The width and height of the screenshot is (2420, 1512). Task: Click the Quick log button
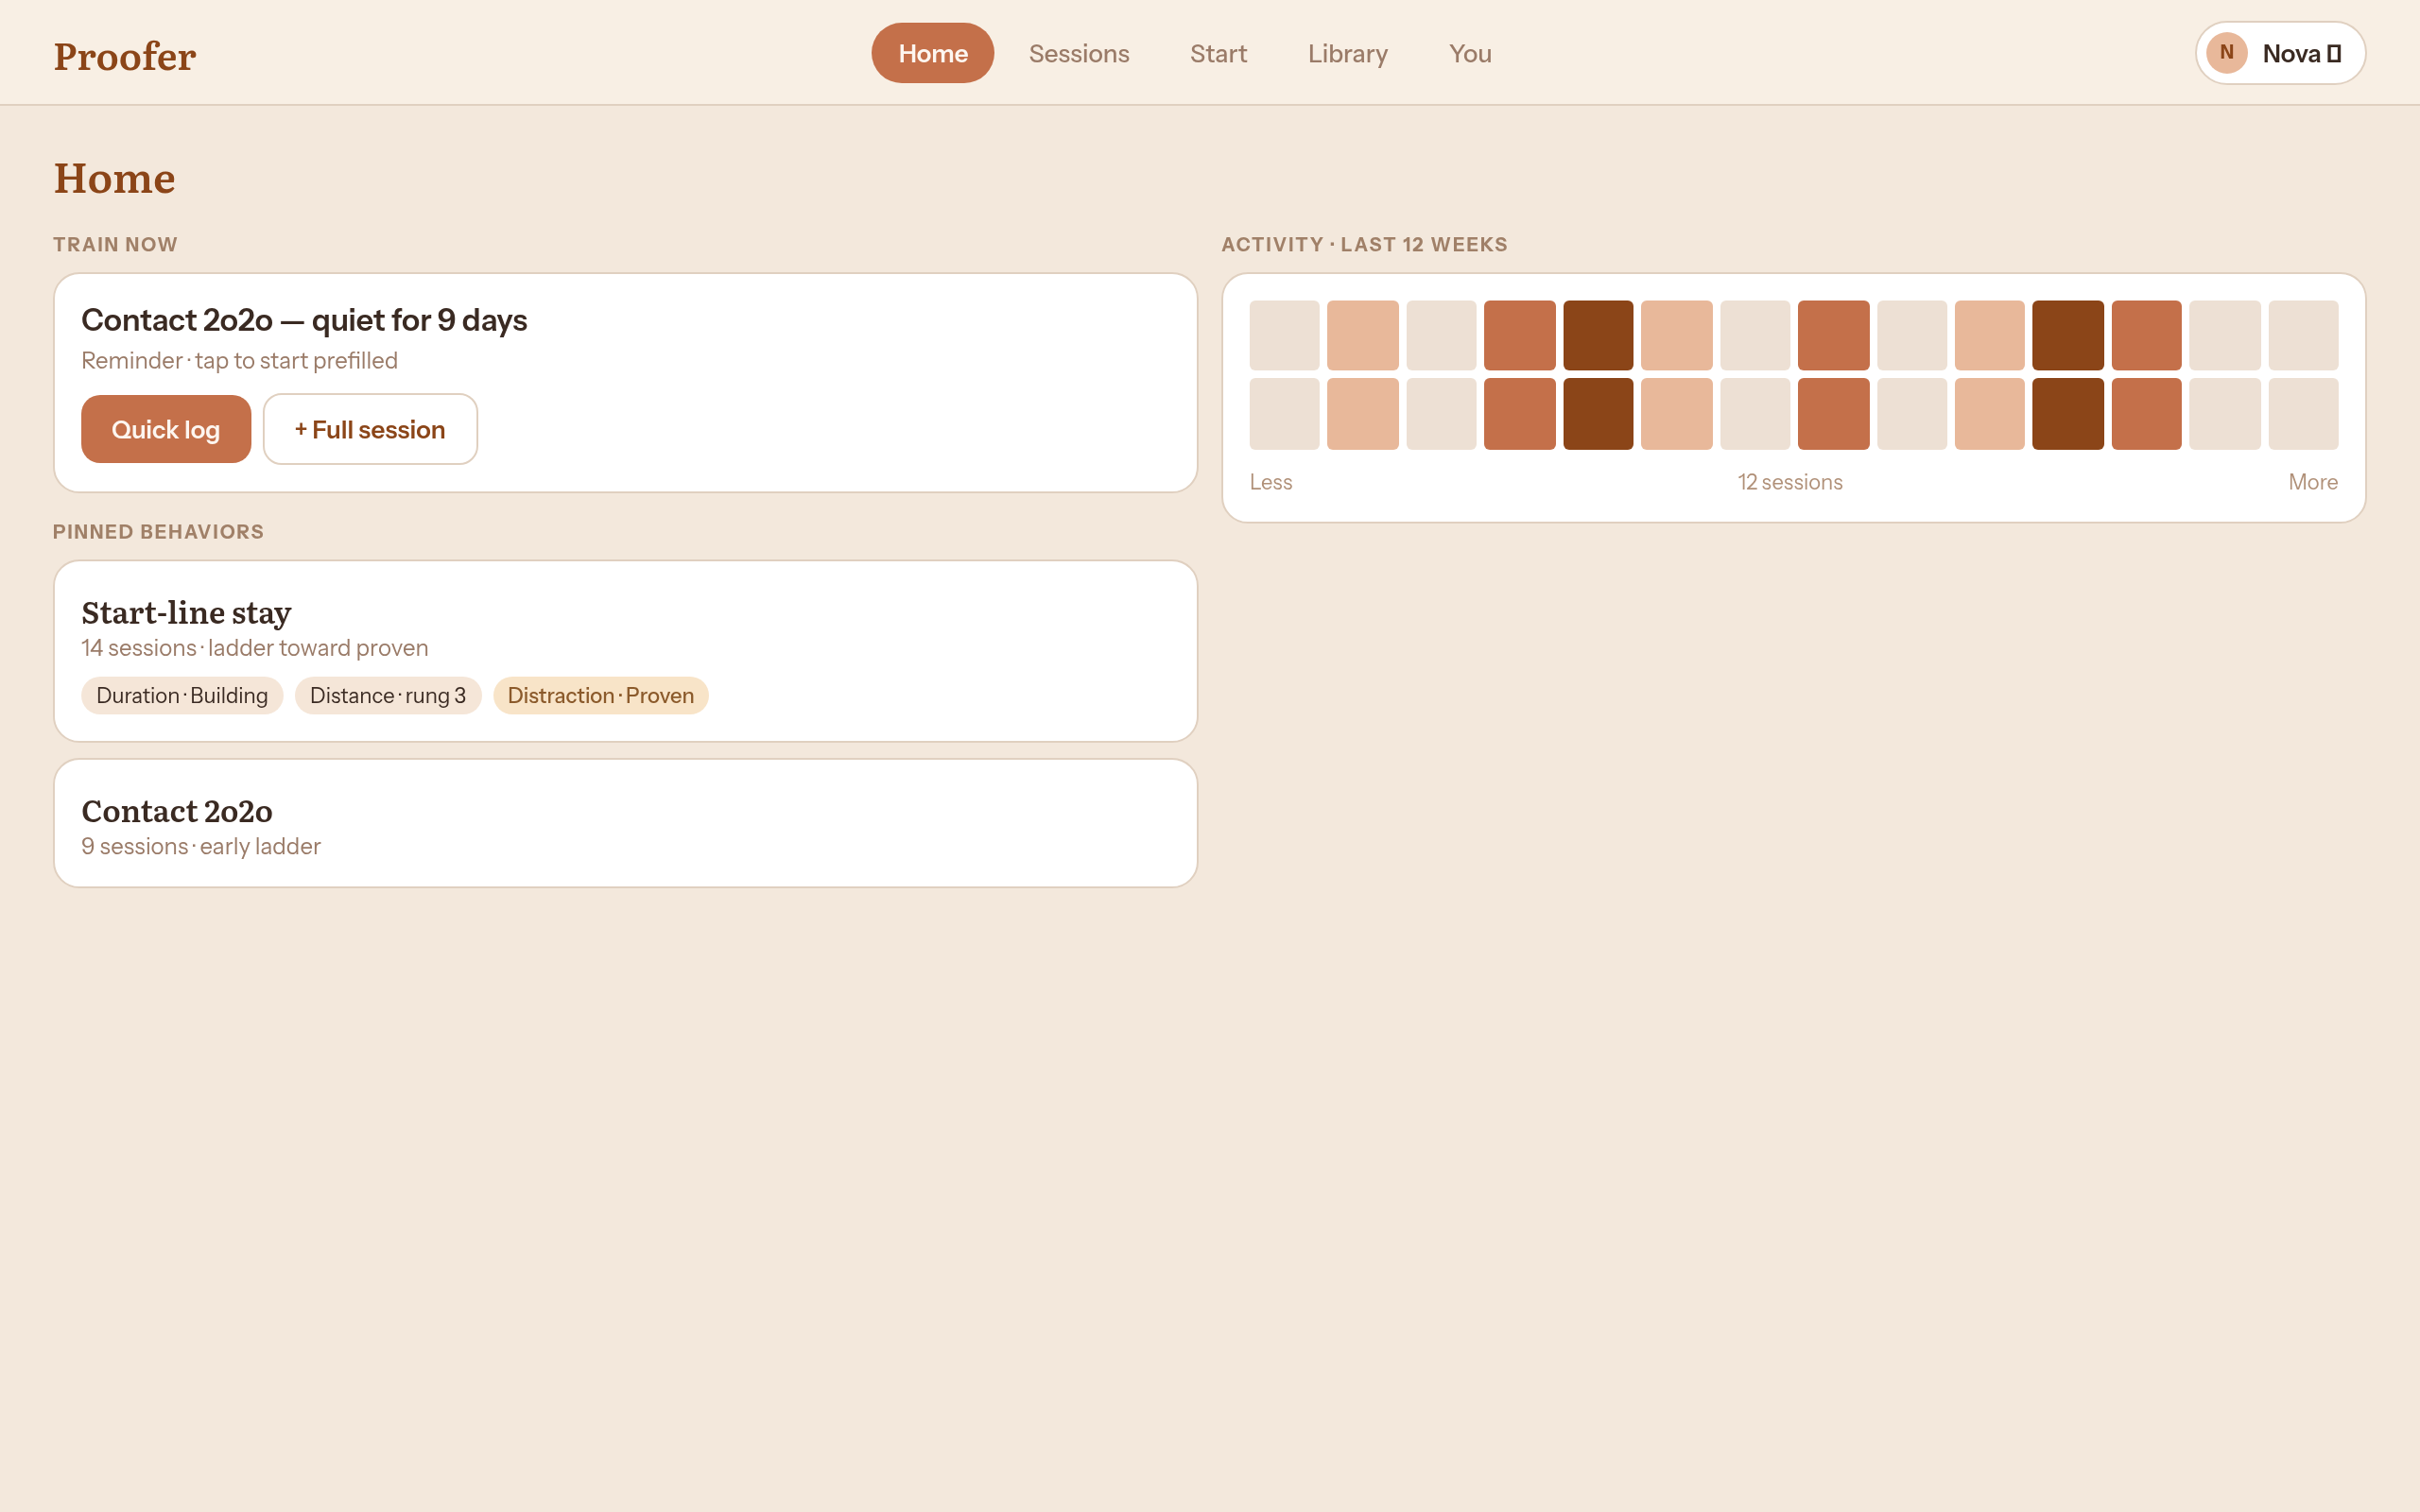tap(166, 429)
